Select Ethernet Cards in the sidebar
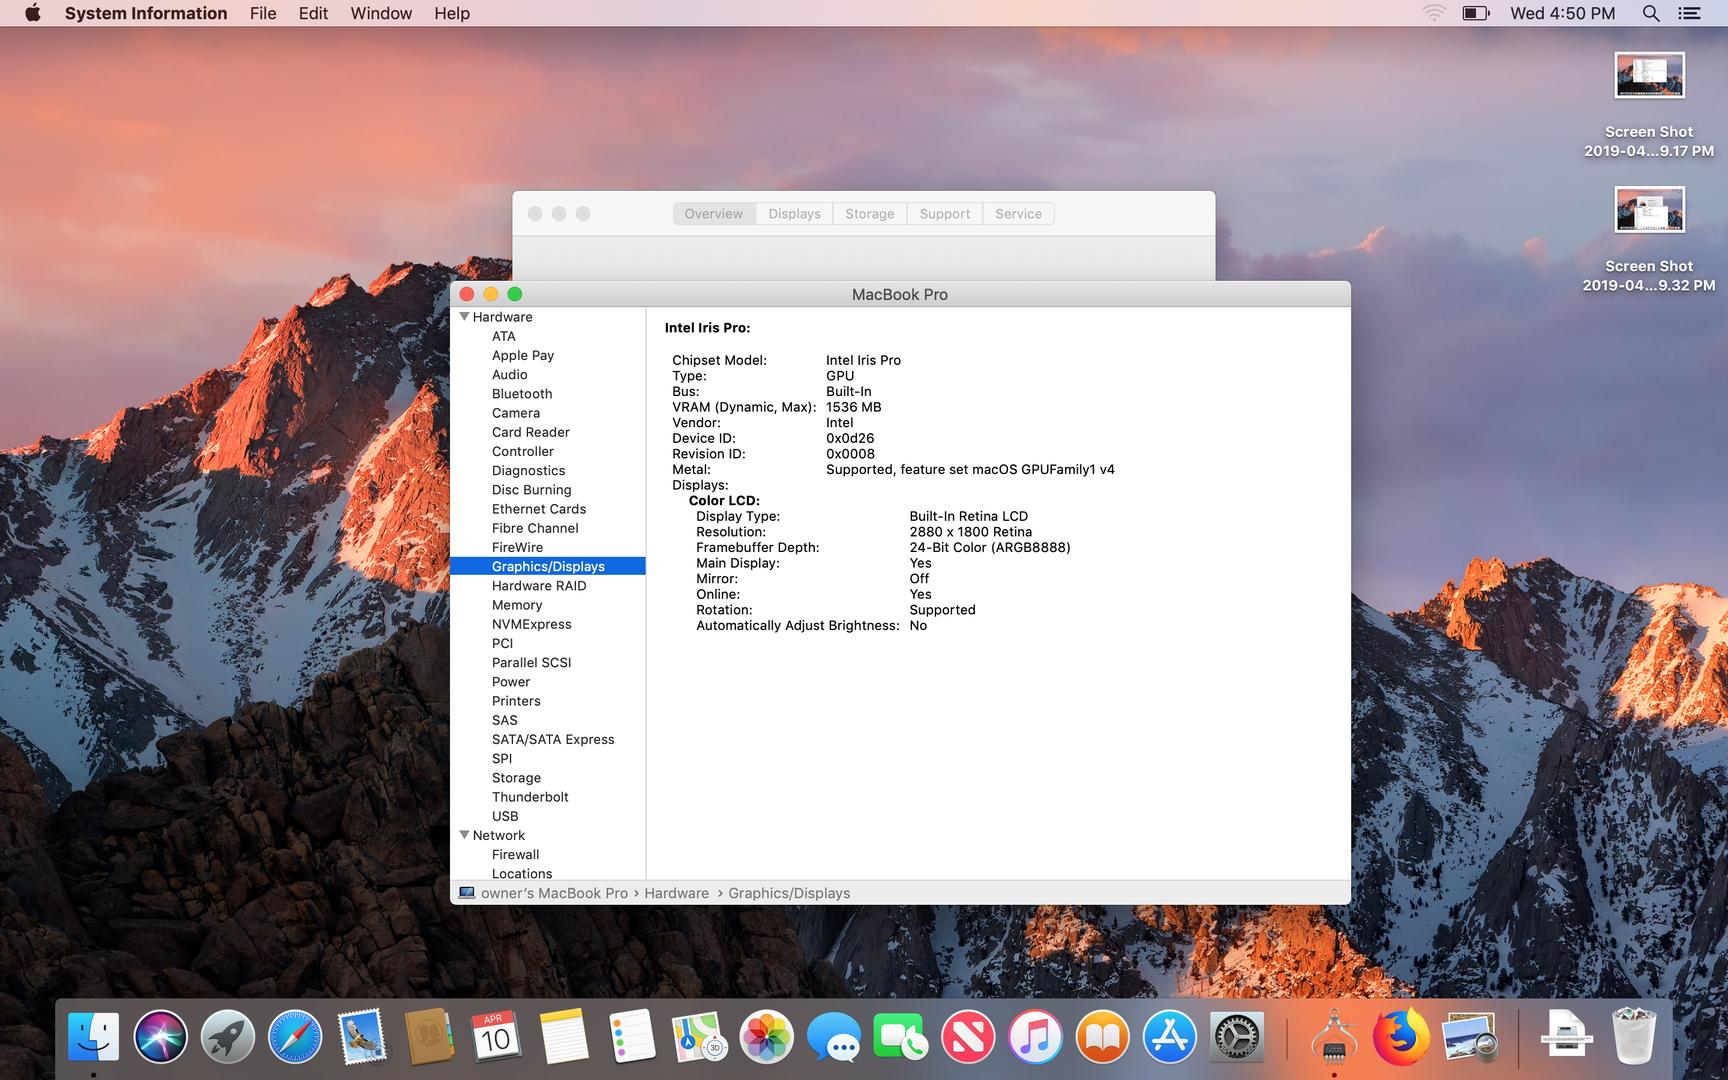This screenshot has width=1728, height=1080. [x=539, y=508]
